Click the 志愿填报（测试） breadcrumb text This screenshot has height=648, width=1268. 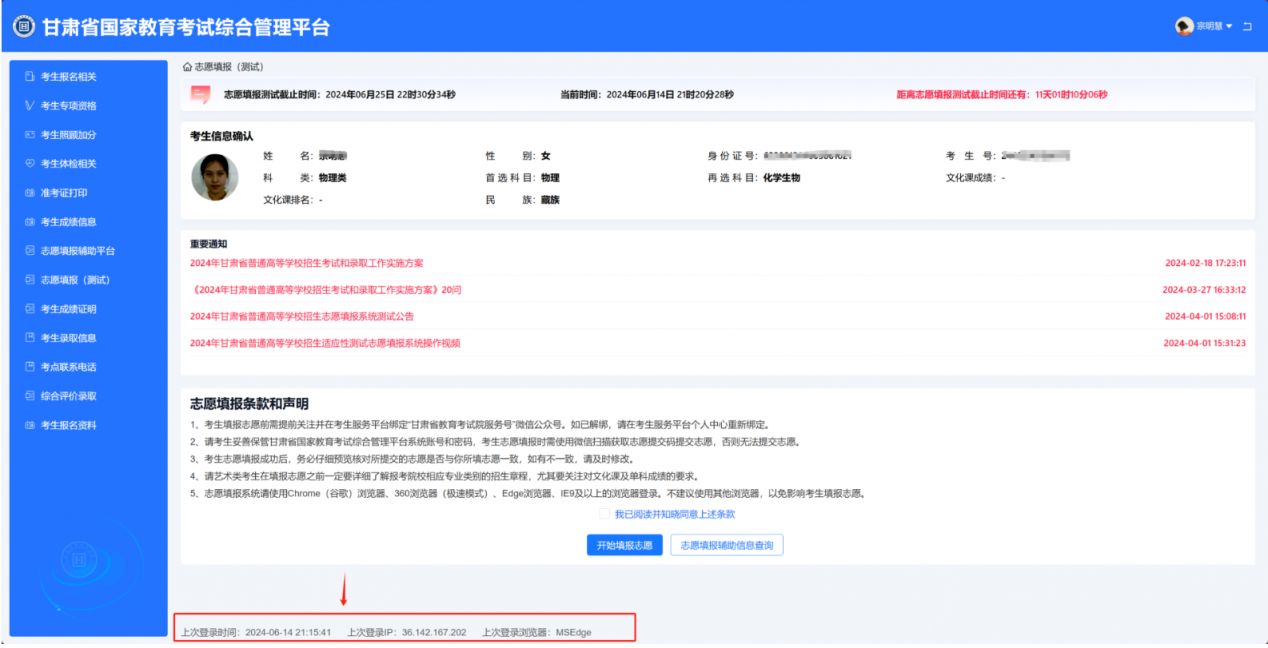point(229,66)
